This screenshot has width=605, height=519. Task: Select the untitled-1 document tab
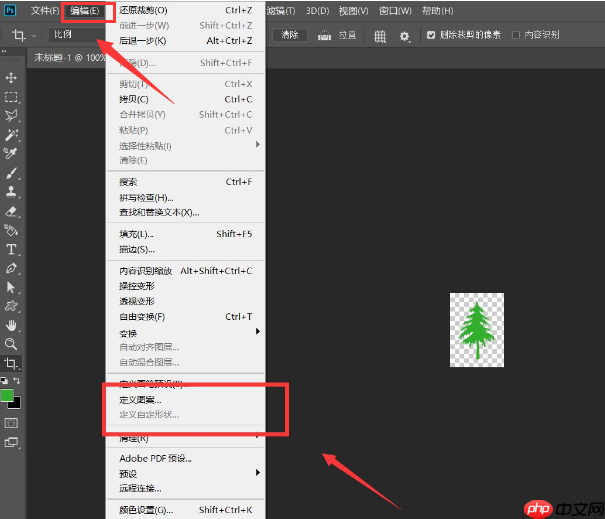(x=69, y=58)
